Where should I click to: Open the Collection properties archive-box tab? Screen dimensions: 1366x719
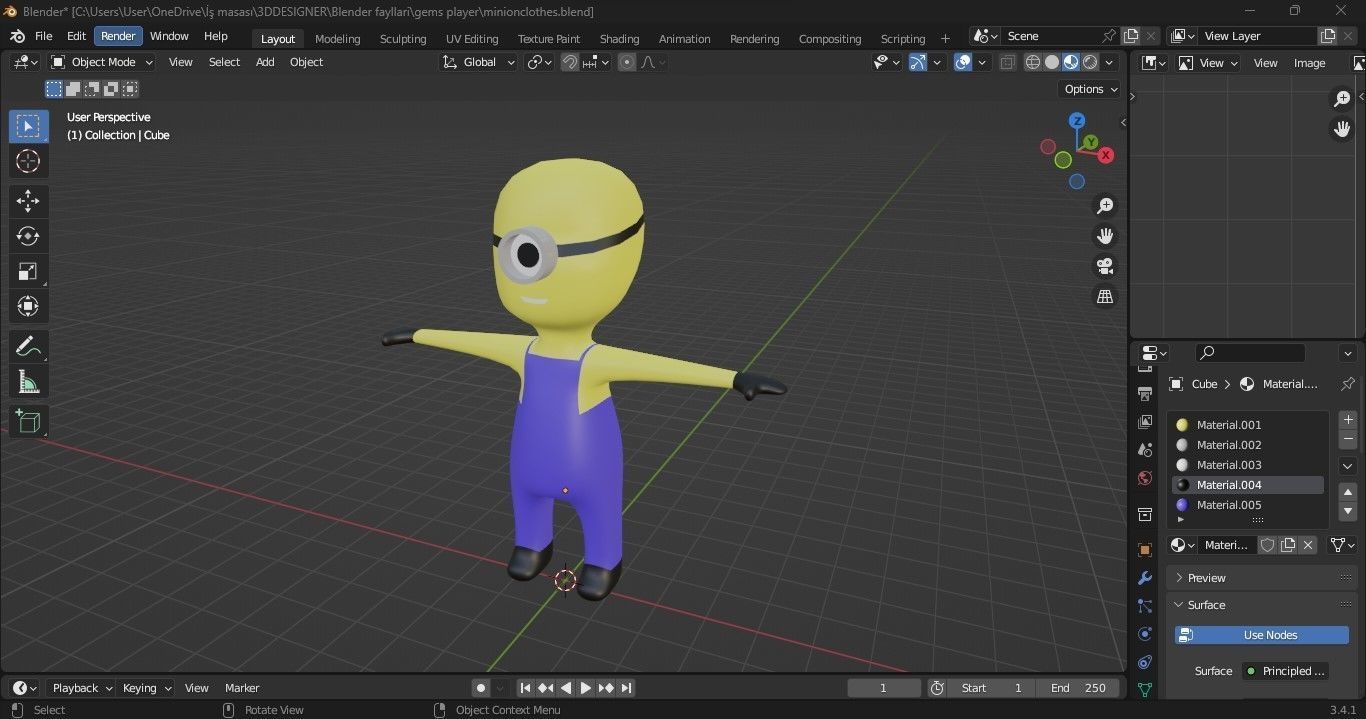tap(1145, 514)
